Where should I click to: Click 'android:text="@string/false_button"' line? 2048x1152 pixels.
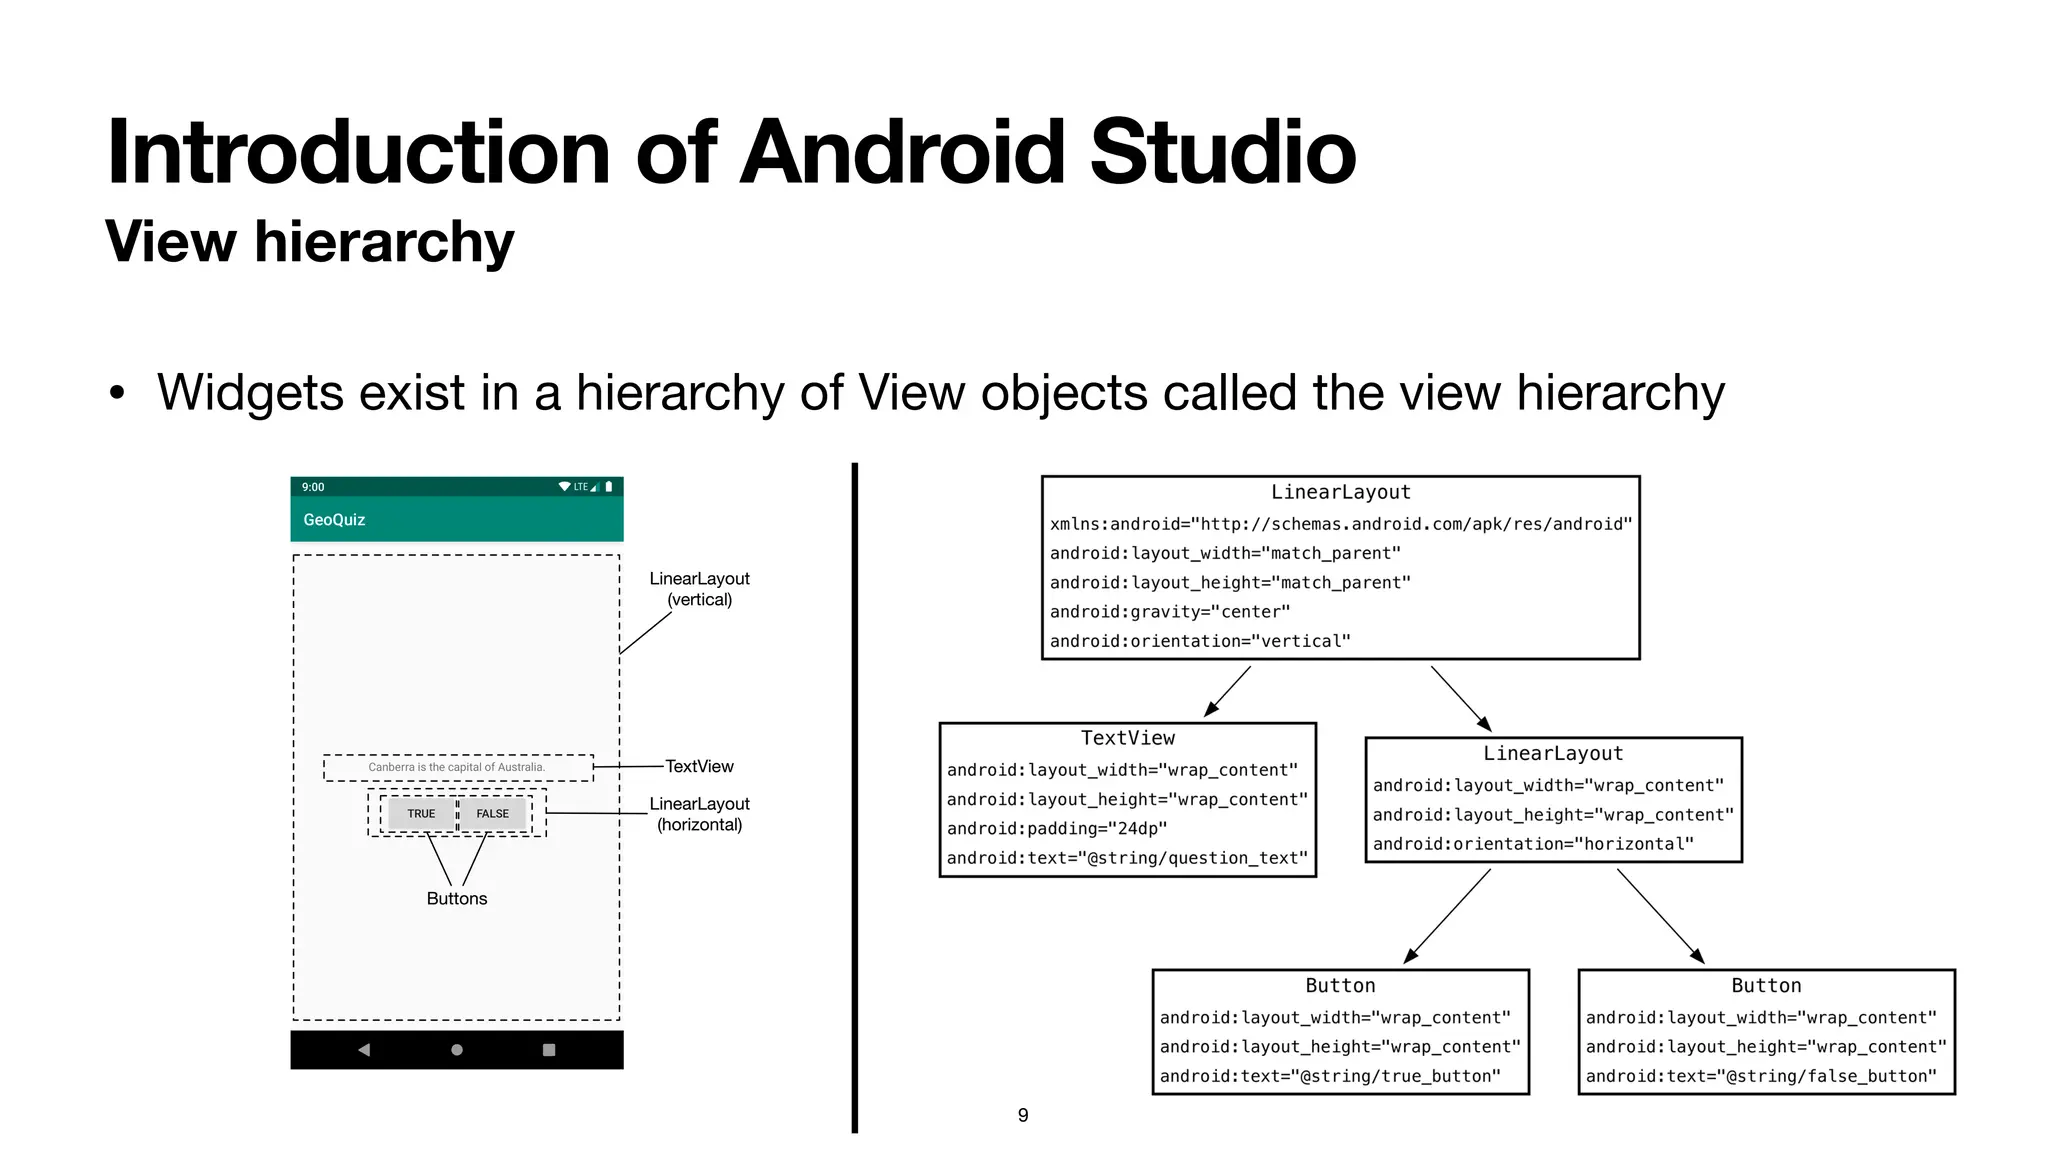1761,1076
